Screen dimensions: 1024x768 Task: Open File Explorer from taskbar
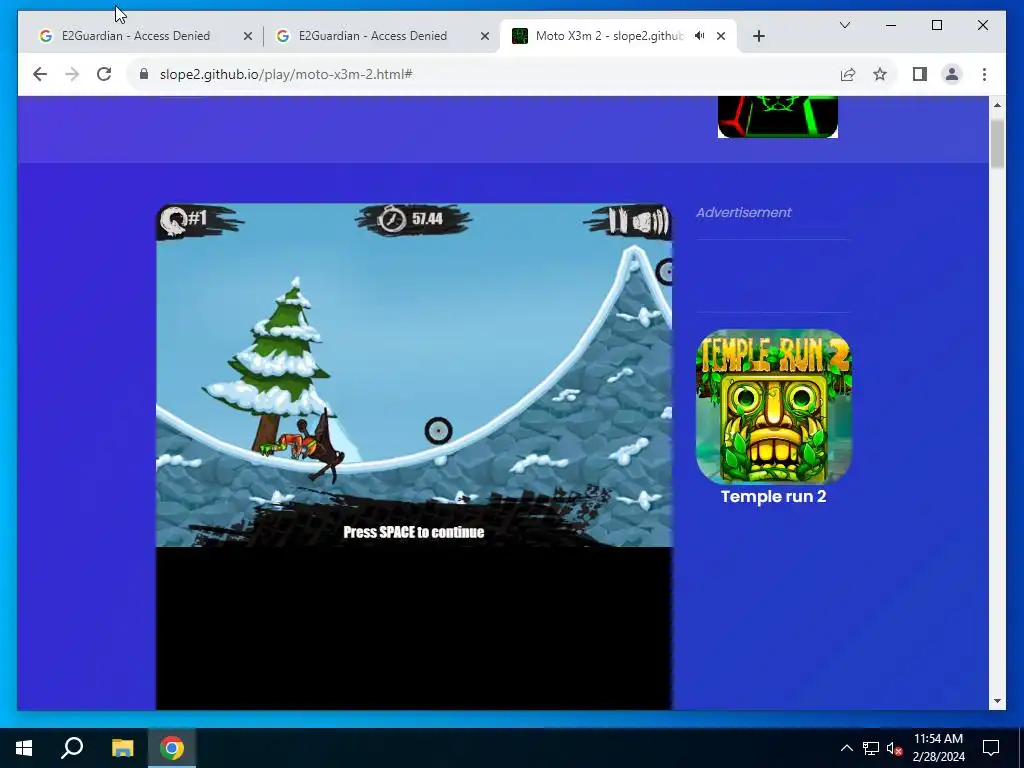pyautogui.click(x=122, y=748)
